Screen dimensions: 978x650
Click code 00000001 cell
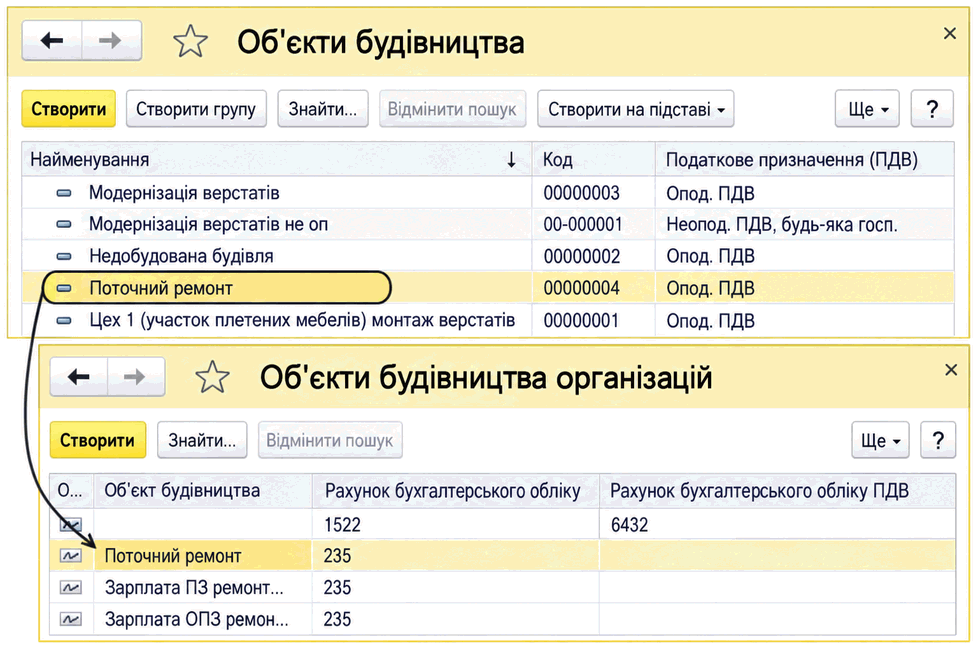(x=593, y=321)
